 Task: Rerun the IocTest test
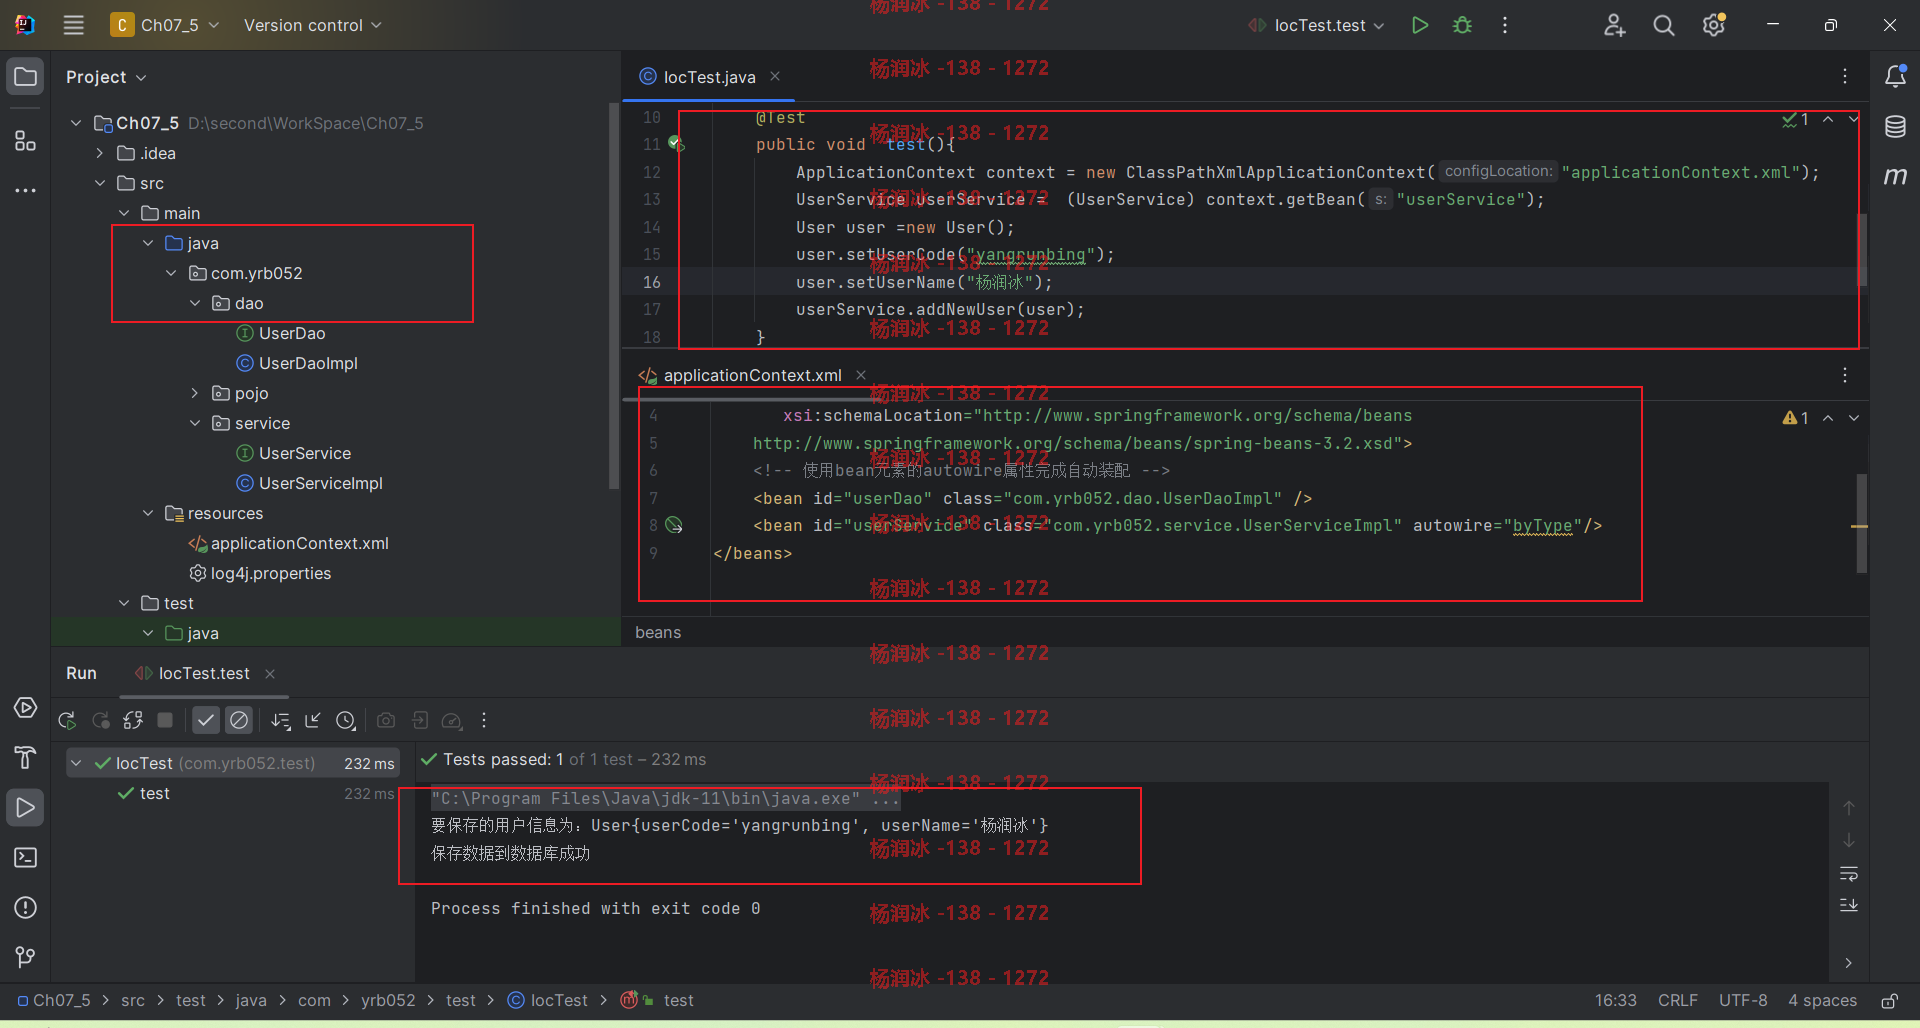click(x=67, y=720)
